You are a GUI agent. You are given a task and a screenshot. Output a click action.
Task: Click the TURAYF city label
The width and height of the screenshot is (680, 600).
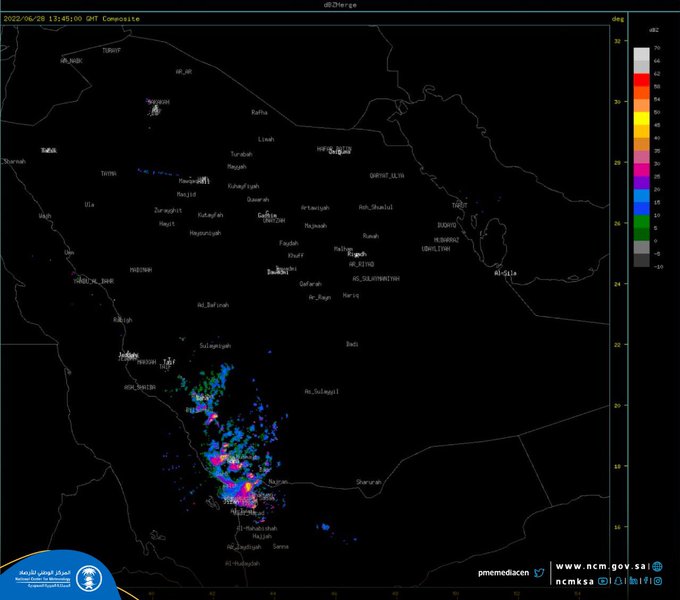point(111,51)
